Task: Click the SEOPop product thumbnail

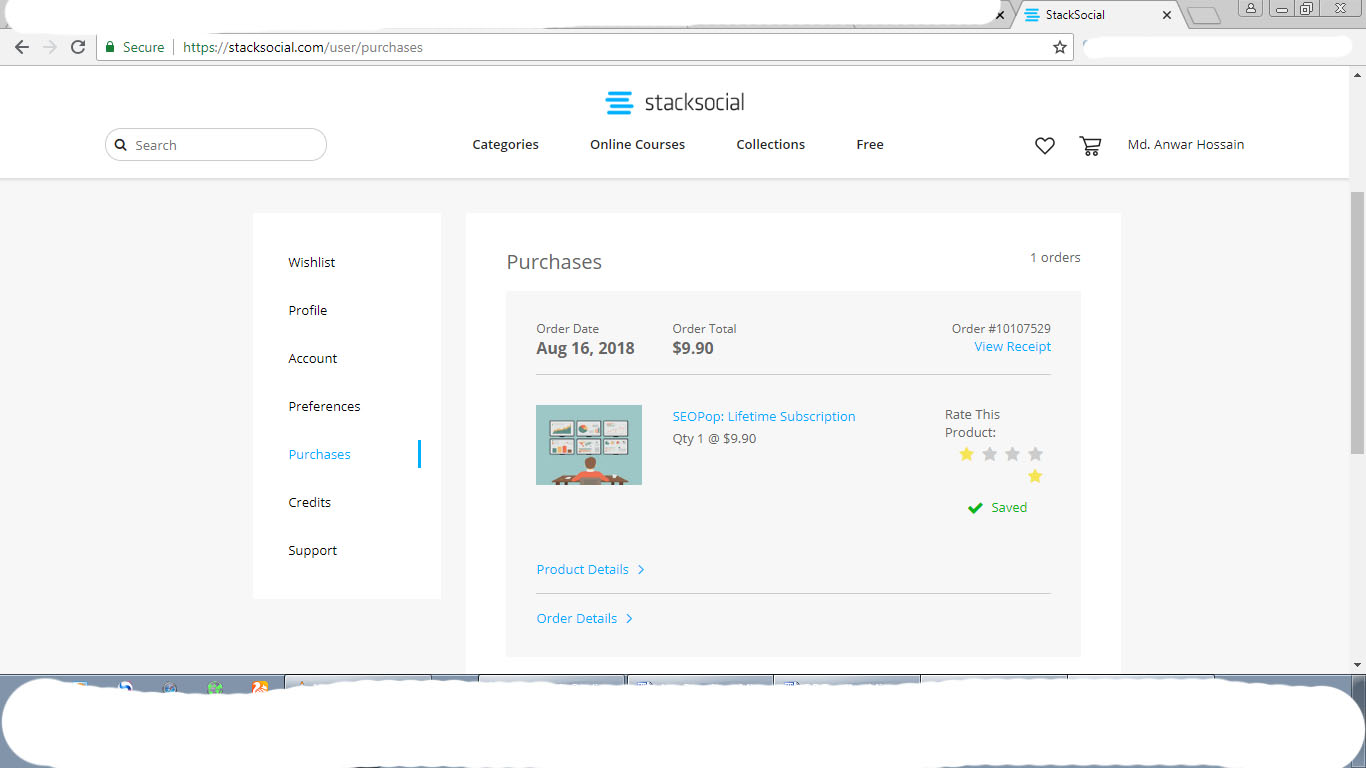Action: click(x=589, y=444)
